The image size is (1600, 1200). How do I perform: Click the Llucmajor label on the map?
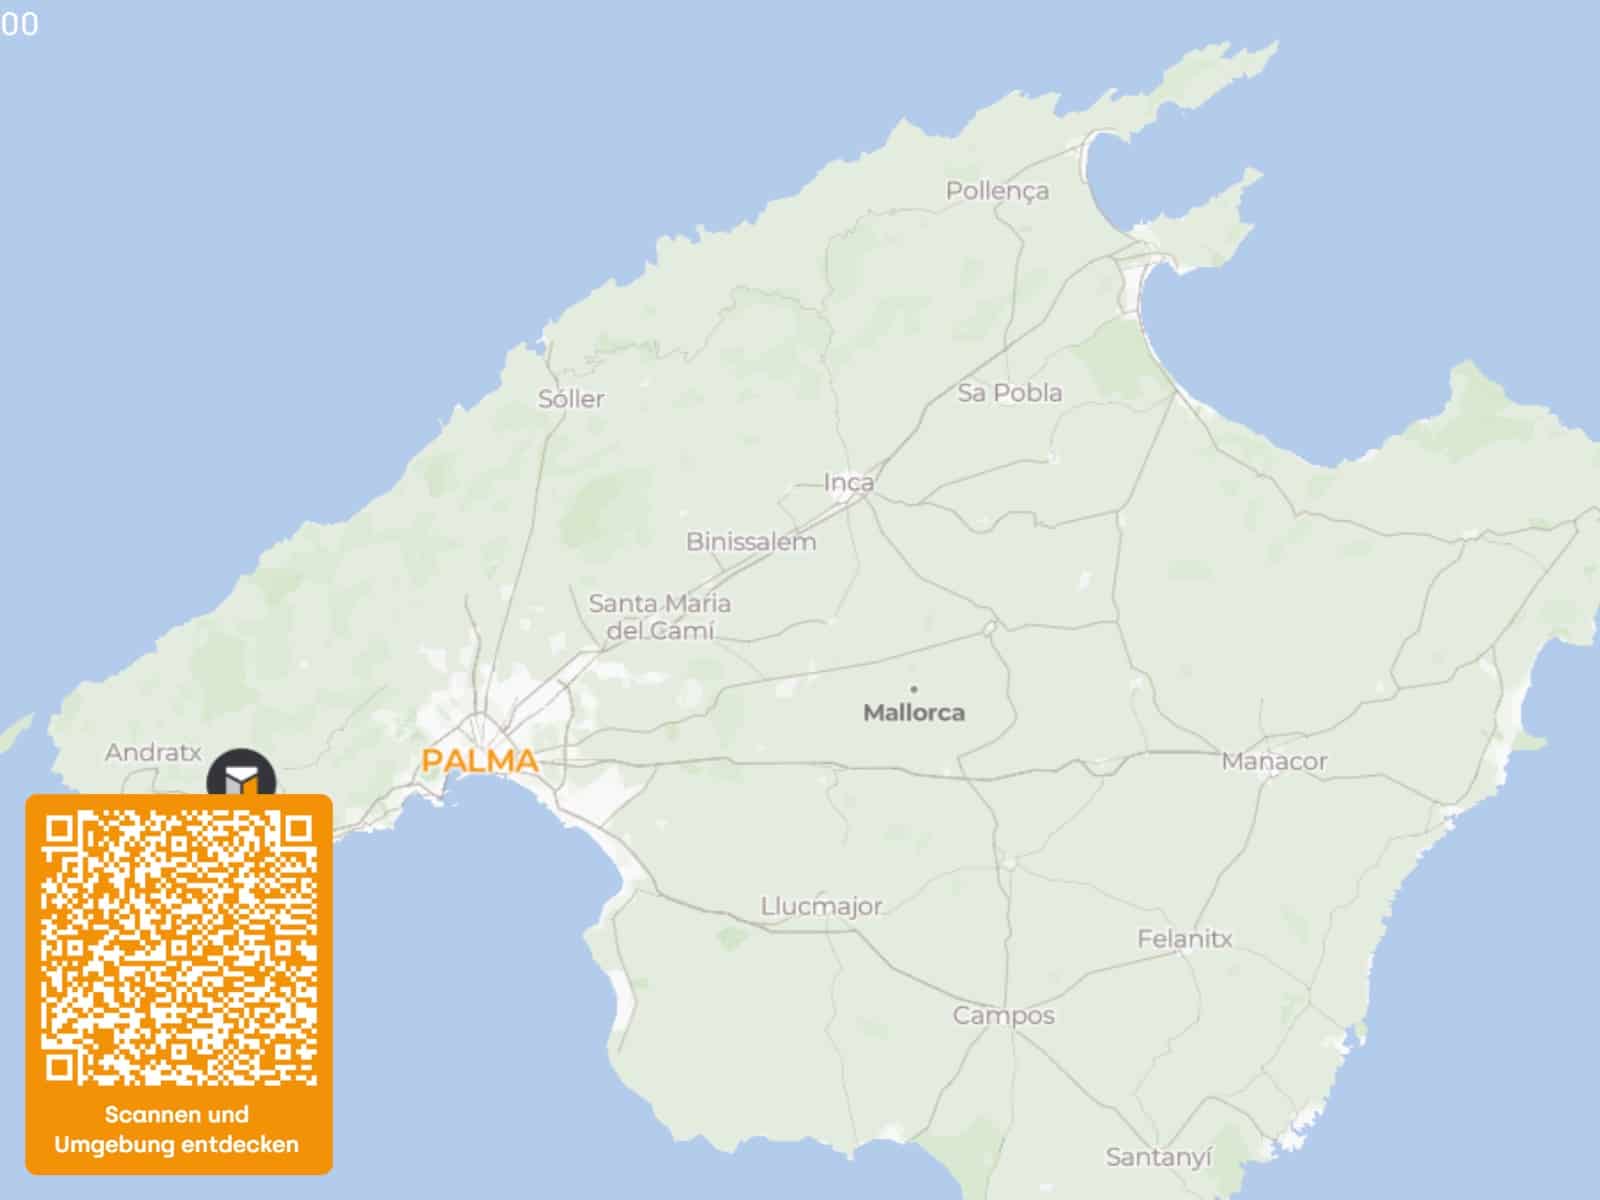point(821,907)
